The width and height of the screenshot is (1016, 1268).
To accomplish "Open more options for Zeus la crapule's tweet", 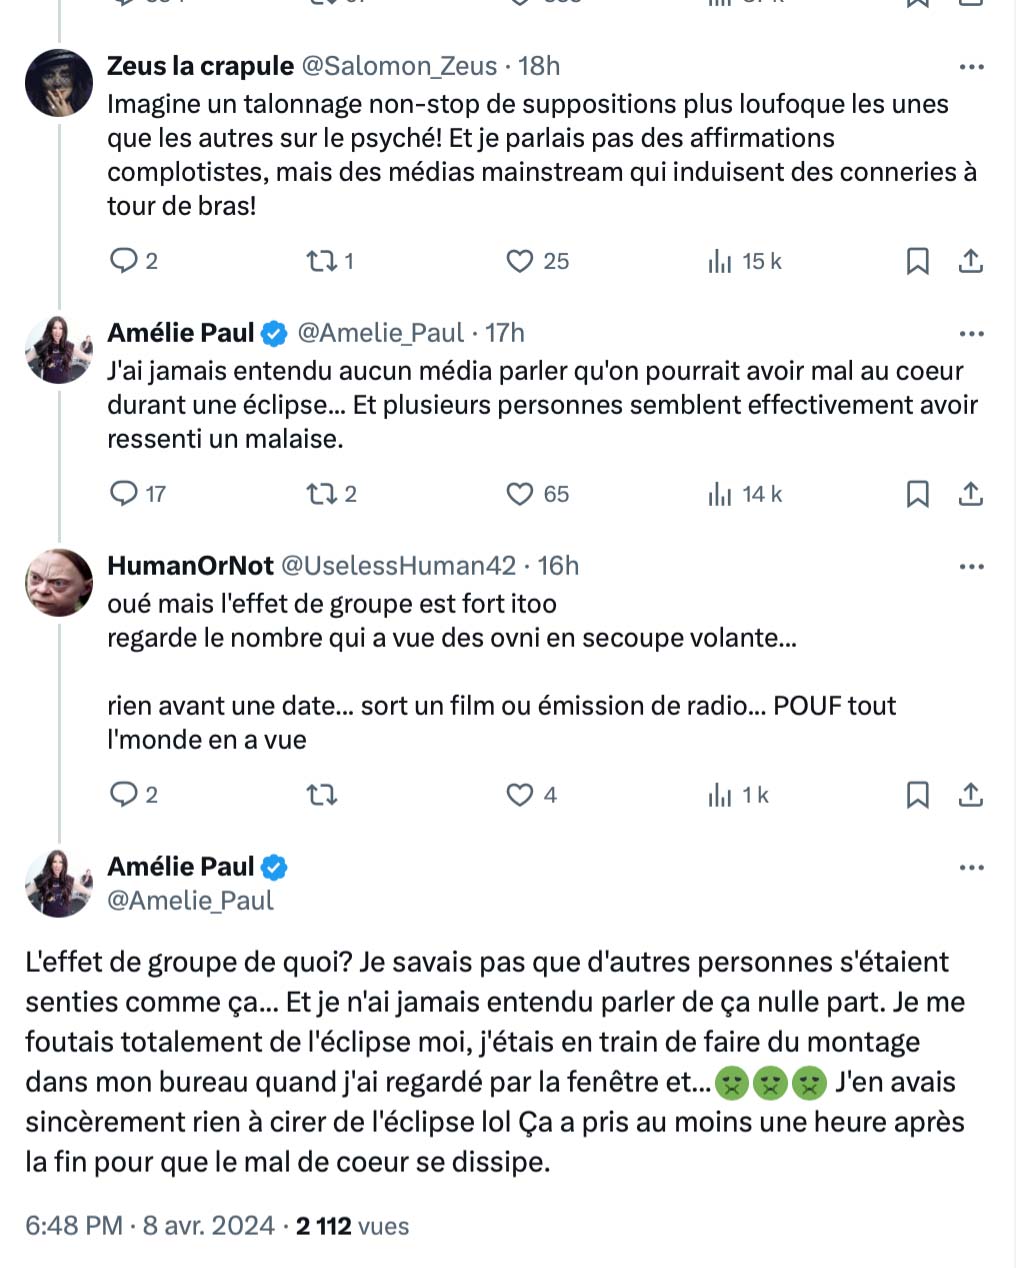I will [x=971, y=67].
